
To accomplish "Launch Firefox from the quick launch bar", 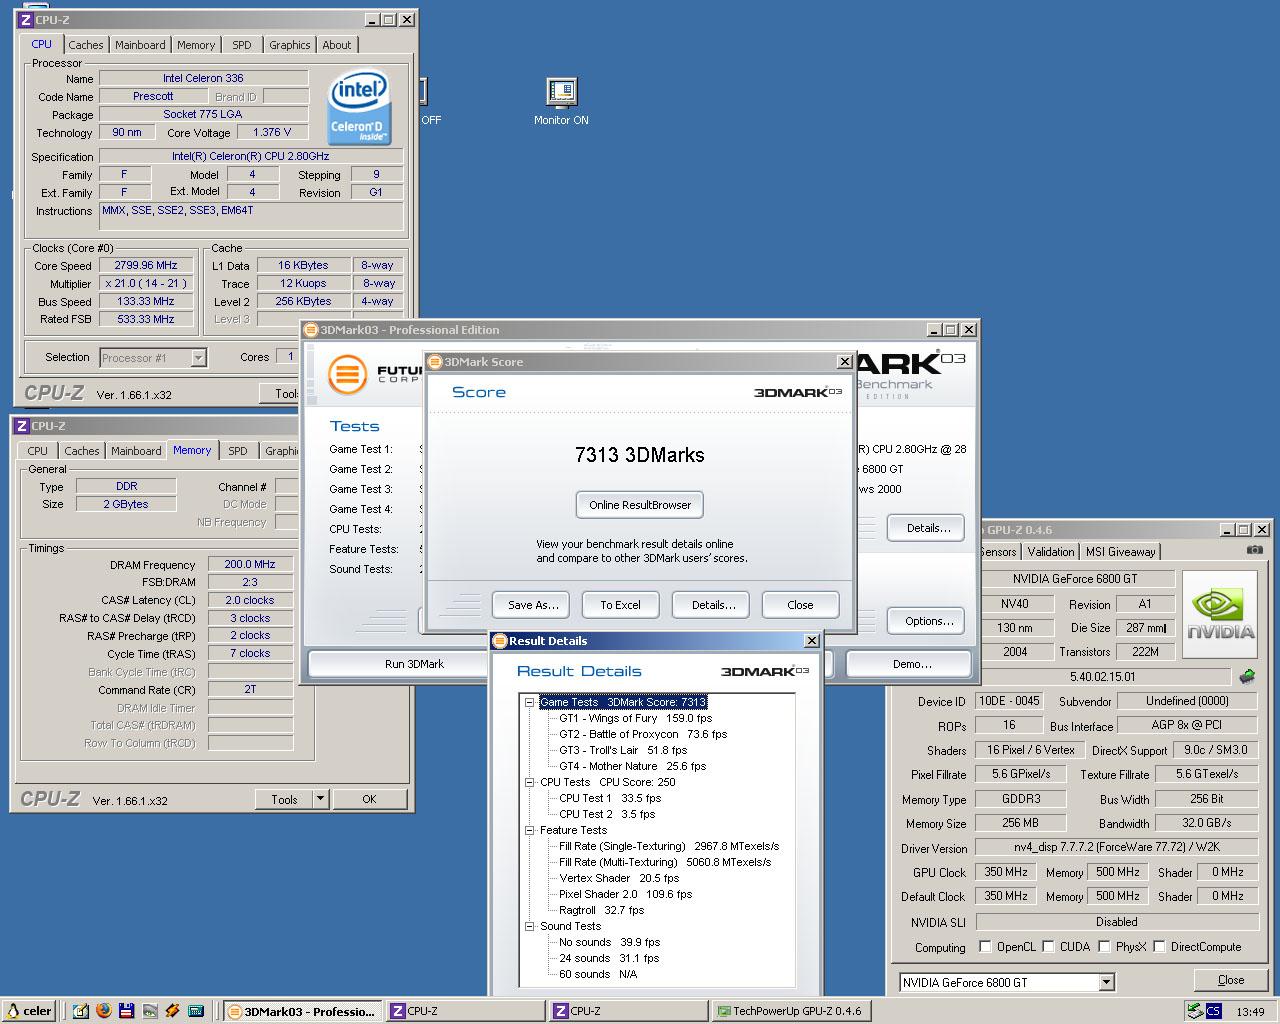I will [x=104, y=1011].
